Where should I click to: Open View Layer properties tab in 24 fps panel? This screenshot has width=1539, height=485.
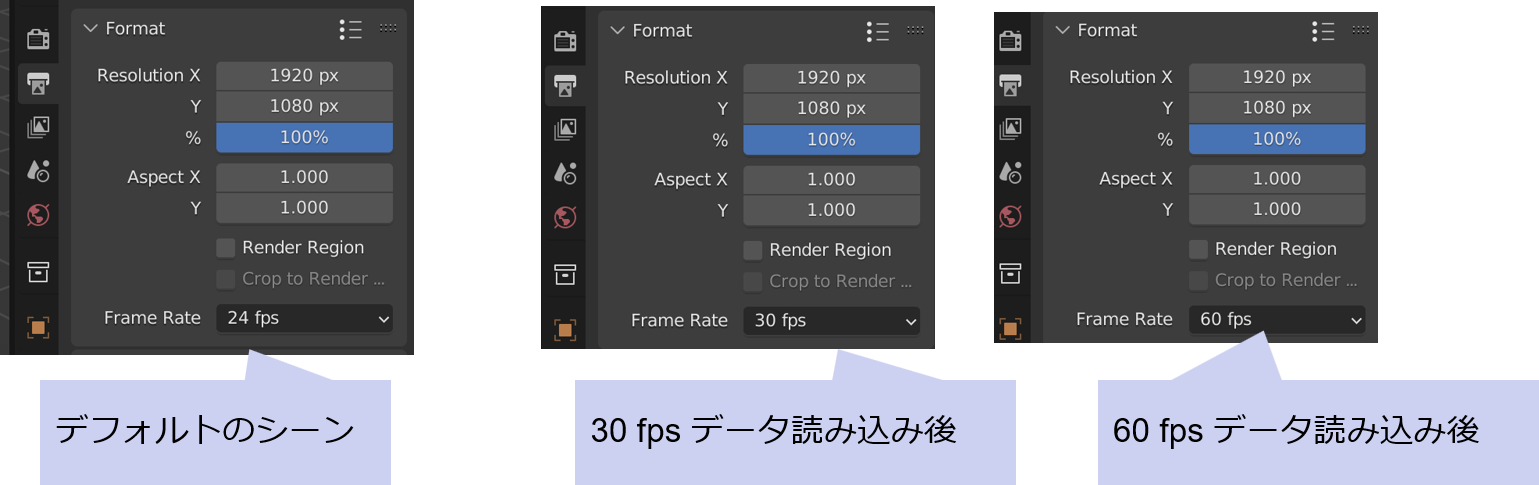[x=38, y=127]
